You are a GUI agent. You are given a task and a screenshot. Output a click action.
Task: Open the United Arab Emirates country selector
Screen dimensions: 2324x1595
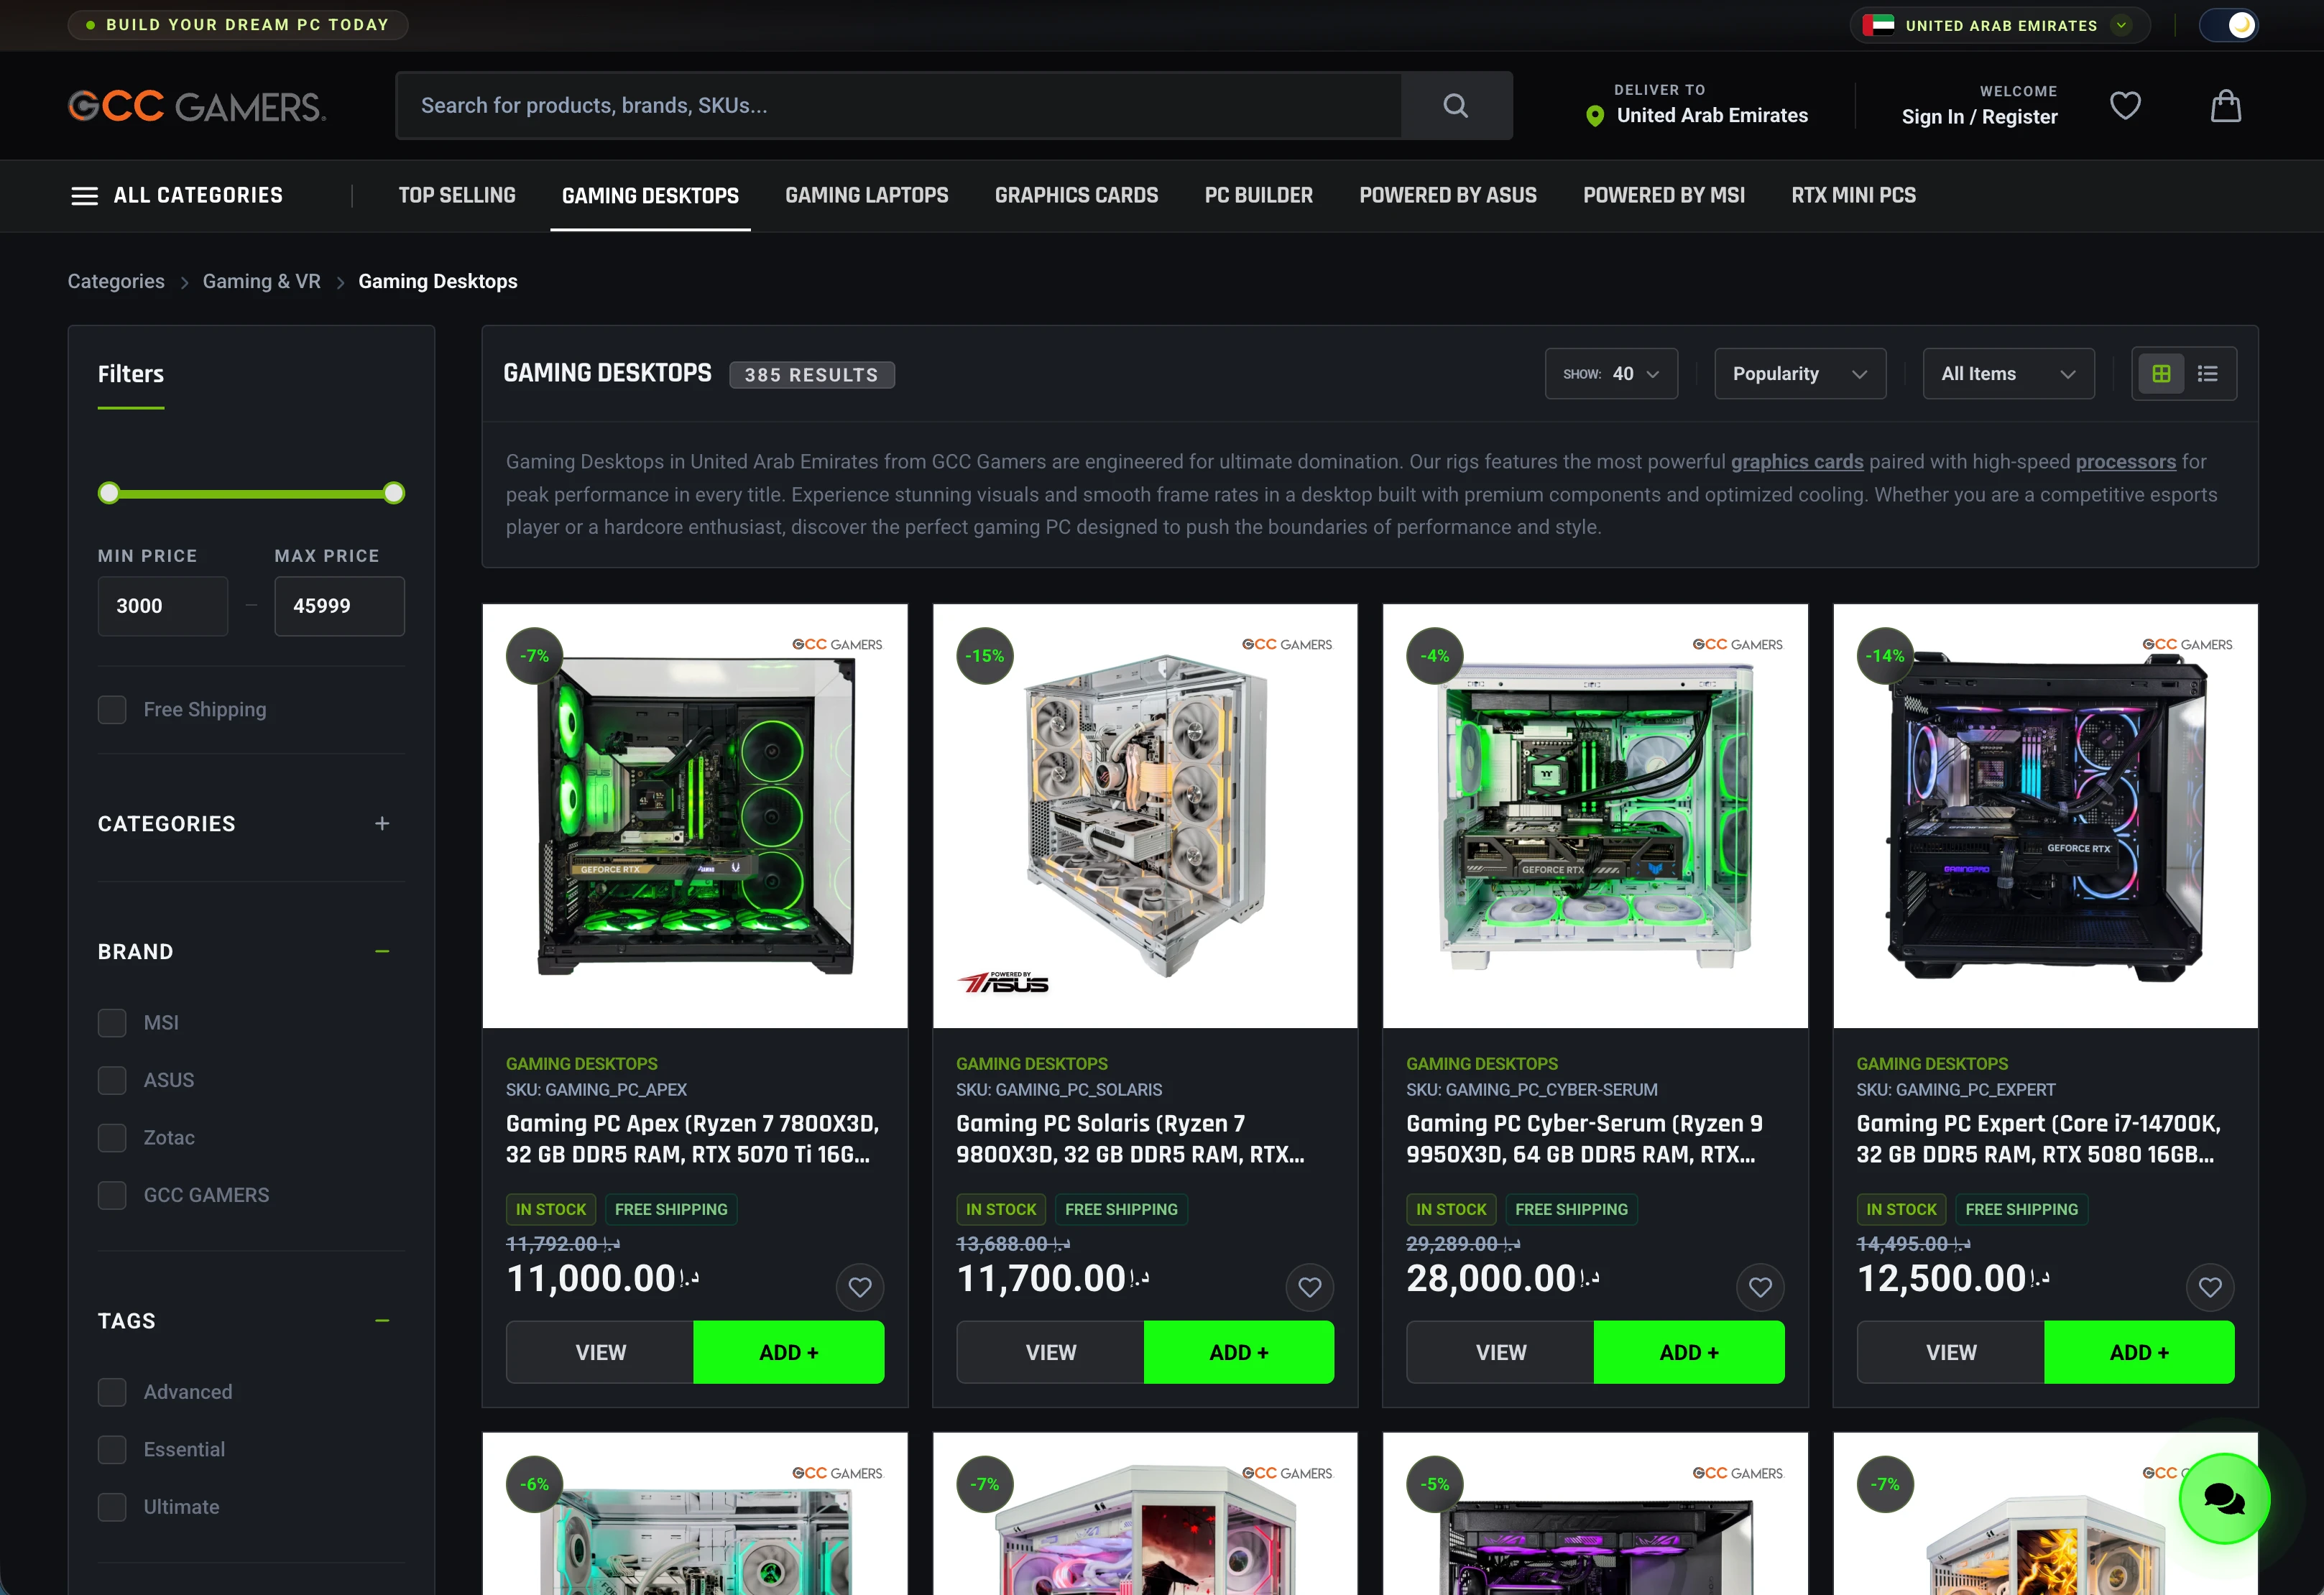click(1999, 25)
